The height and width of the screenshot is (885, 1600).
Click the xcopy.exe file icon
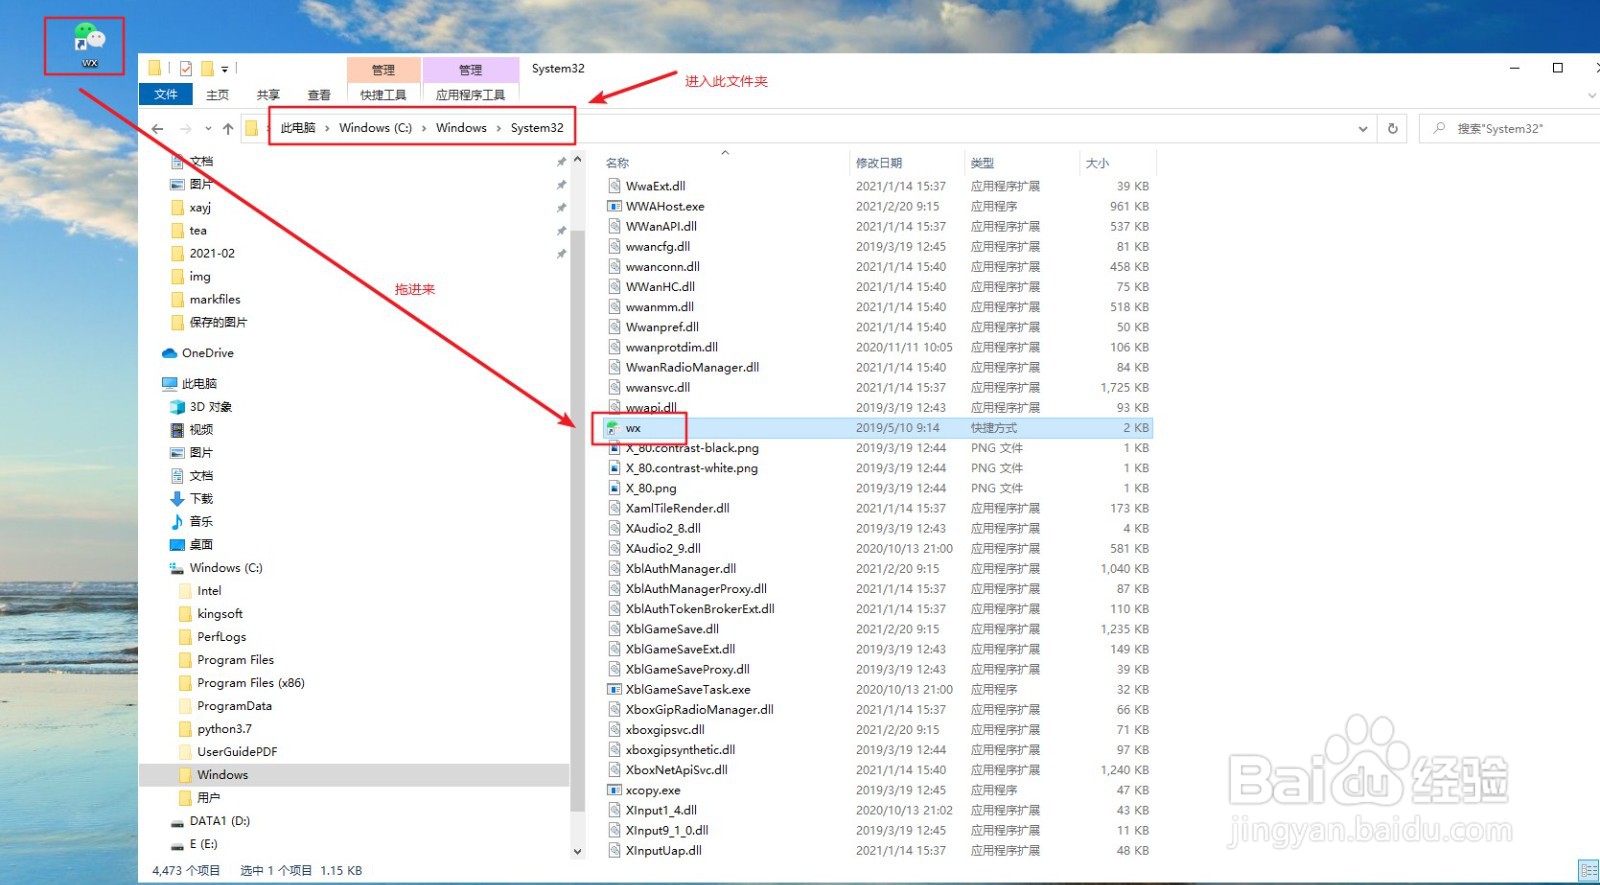coord(614,790)
